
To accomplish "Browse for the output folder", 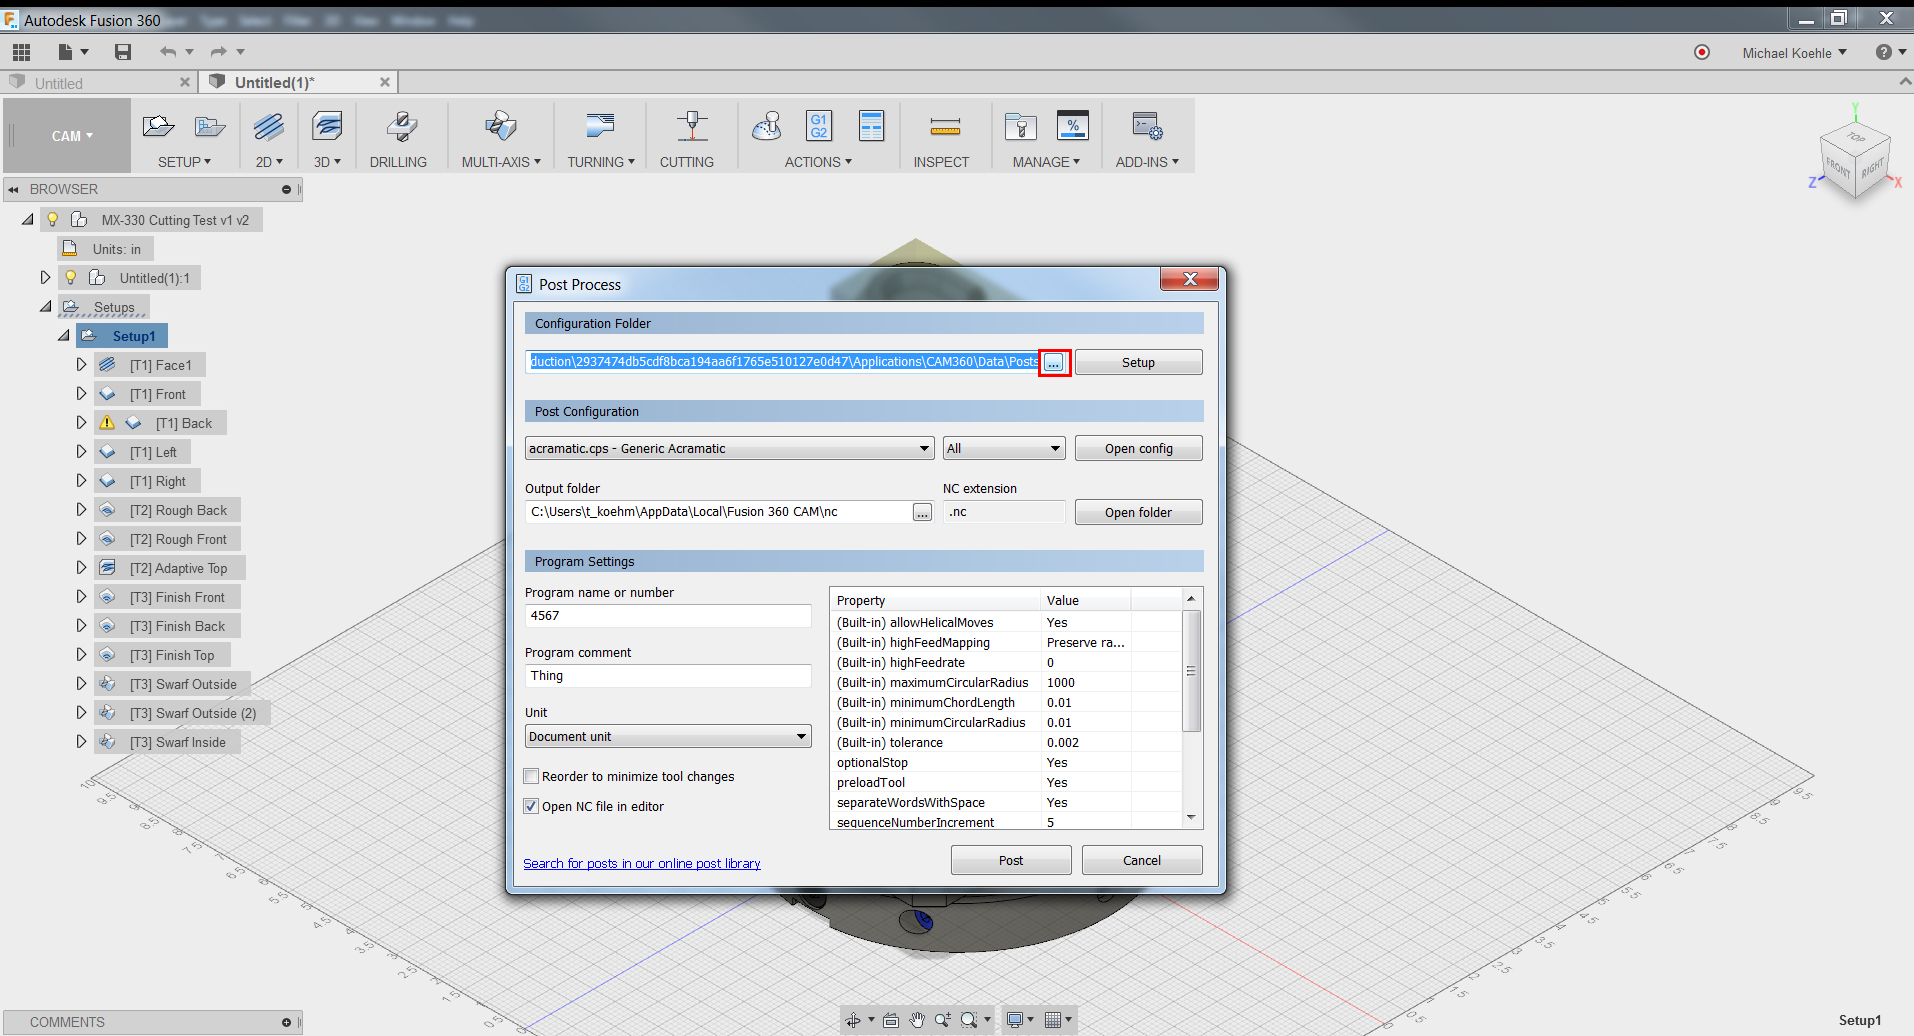I will tap(922, 512).
